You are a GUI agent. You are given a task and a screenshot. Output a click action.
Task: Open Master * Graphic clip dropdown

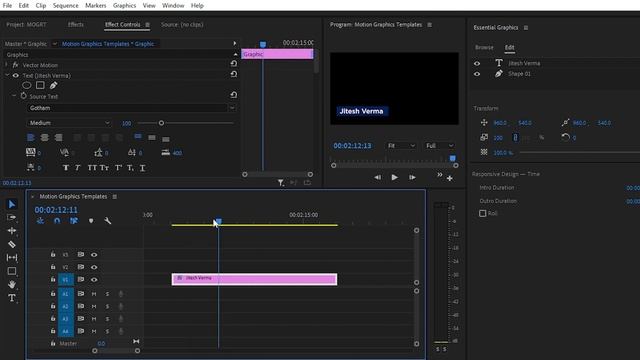[54, 44]
